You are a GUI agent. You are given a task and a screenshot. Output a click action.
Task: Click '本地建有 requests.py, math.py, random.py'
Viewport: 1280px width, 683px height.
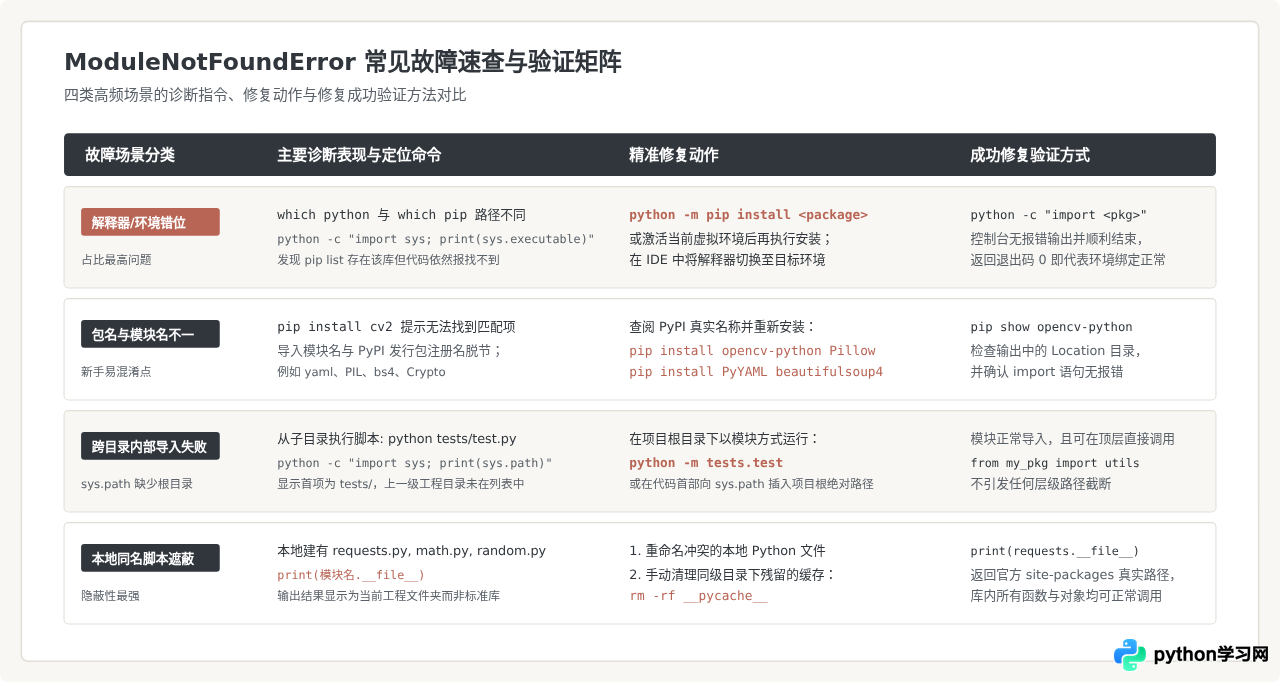click(x=411, y=551)
